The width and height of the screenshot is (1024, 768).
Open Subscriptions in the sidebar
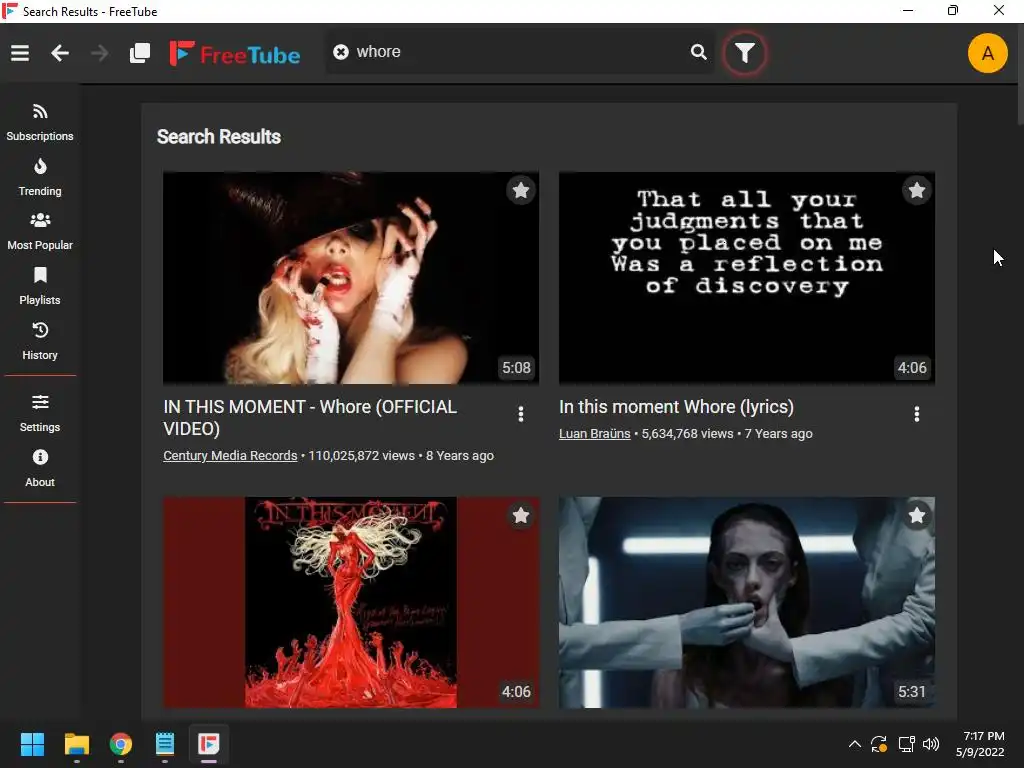[40, 123]
